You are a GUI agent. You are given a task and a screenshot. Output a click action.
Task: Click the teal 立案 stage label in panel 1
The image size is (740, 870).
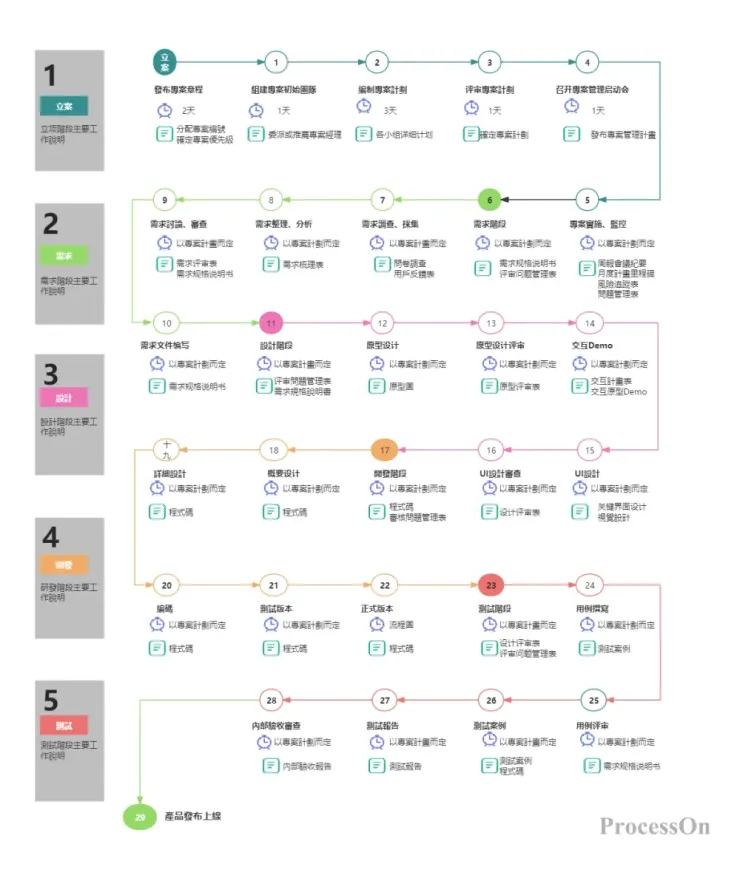(x=63, y=106)
